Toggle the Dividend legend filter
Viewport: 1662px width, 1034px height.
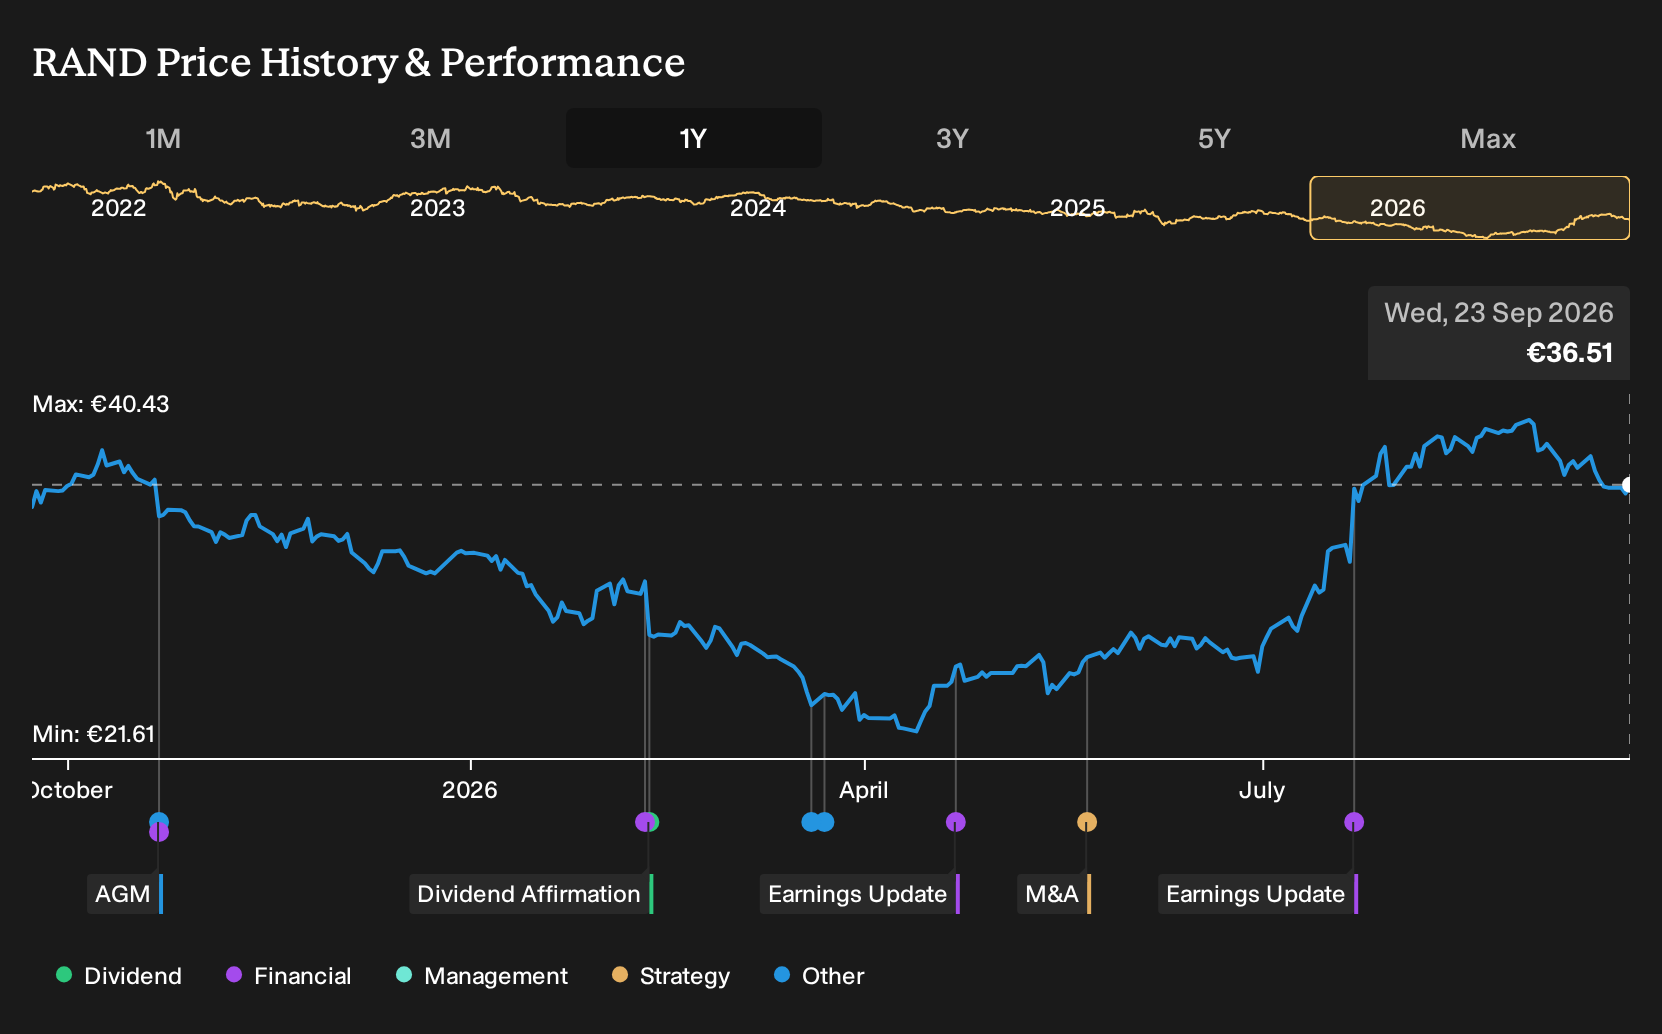point(119,976)
